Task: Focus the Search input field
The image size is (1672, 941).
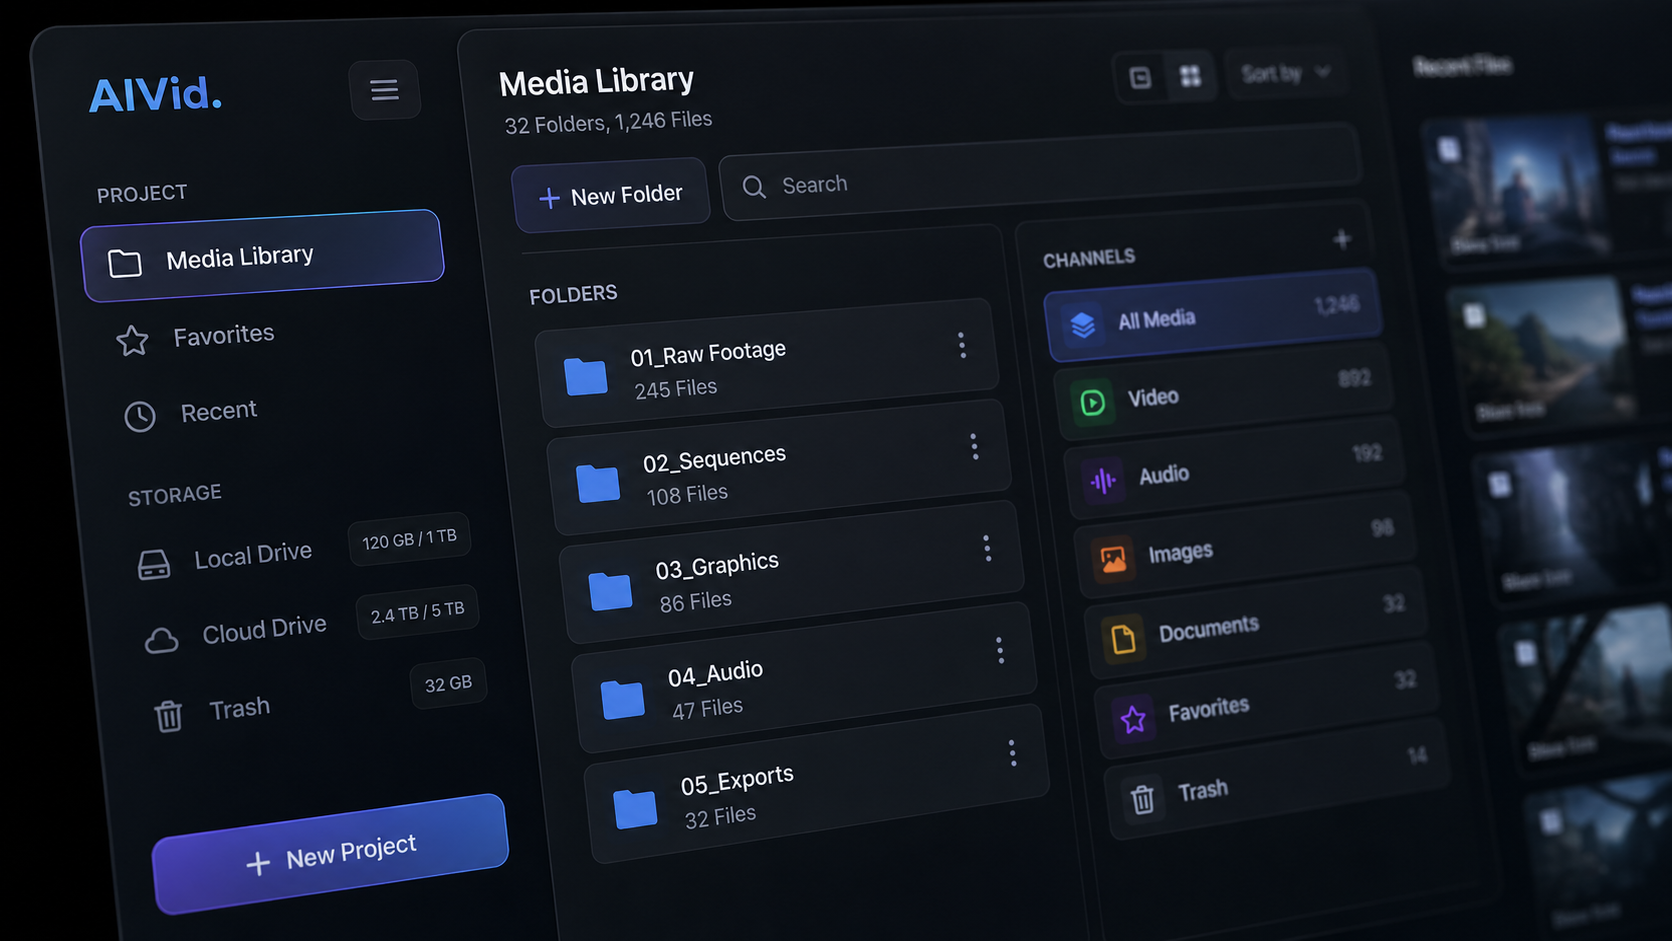Action: point(1040,172)
